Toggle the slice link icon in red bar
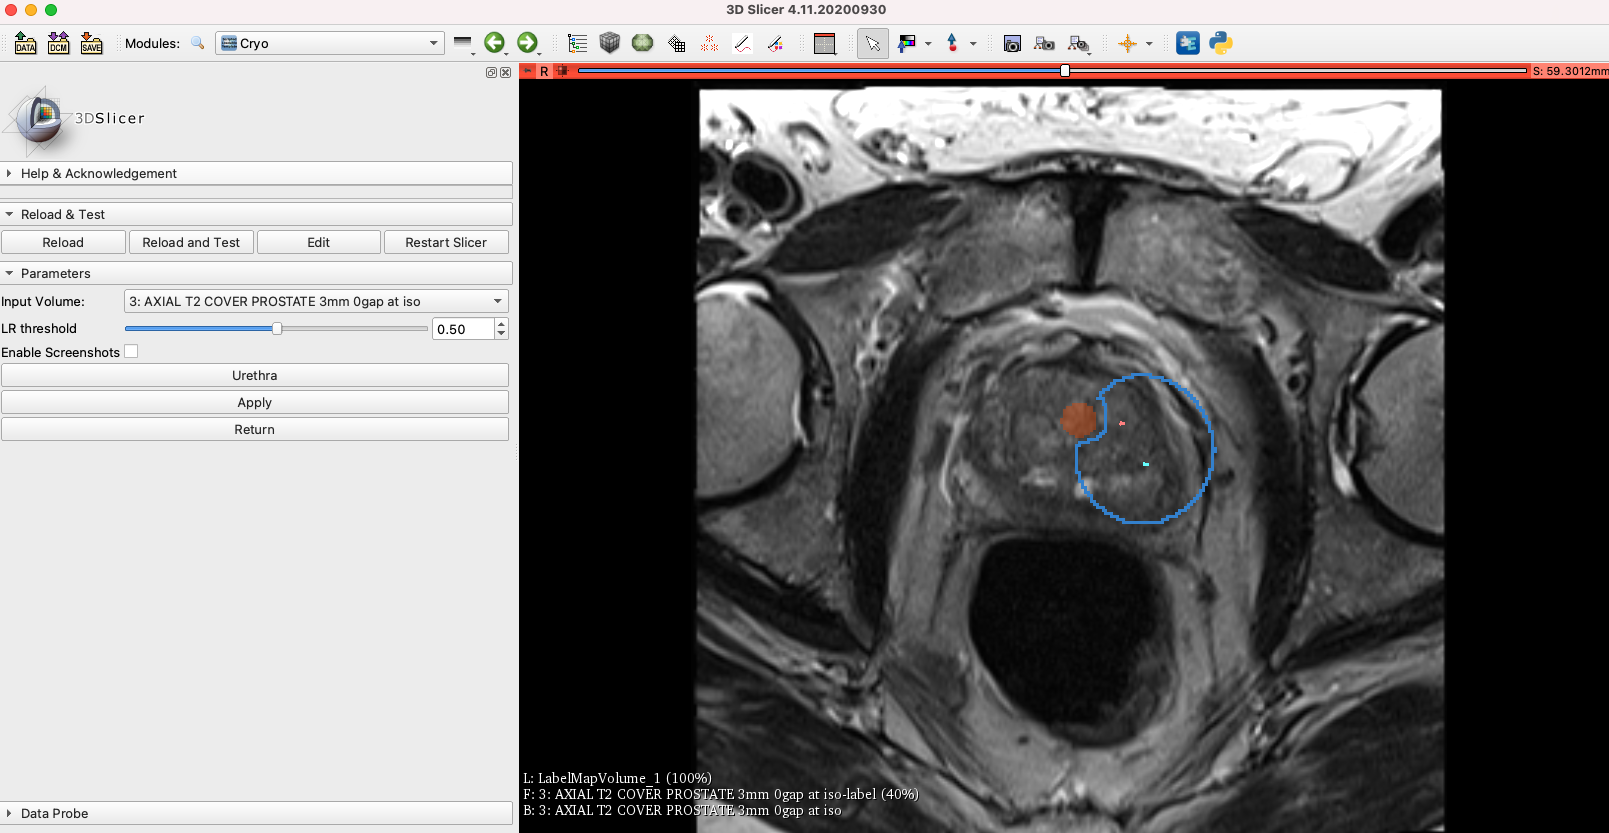Image resolution: width=1609 pixels, height=833 pixels. click(562, 71)
